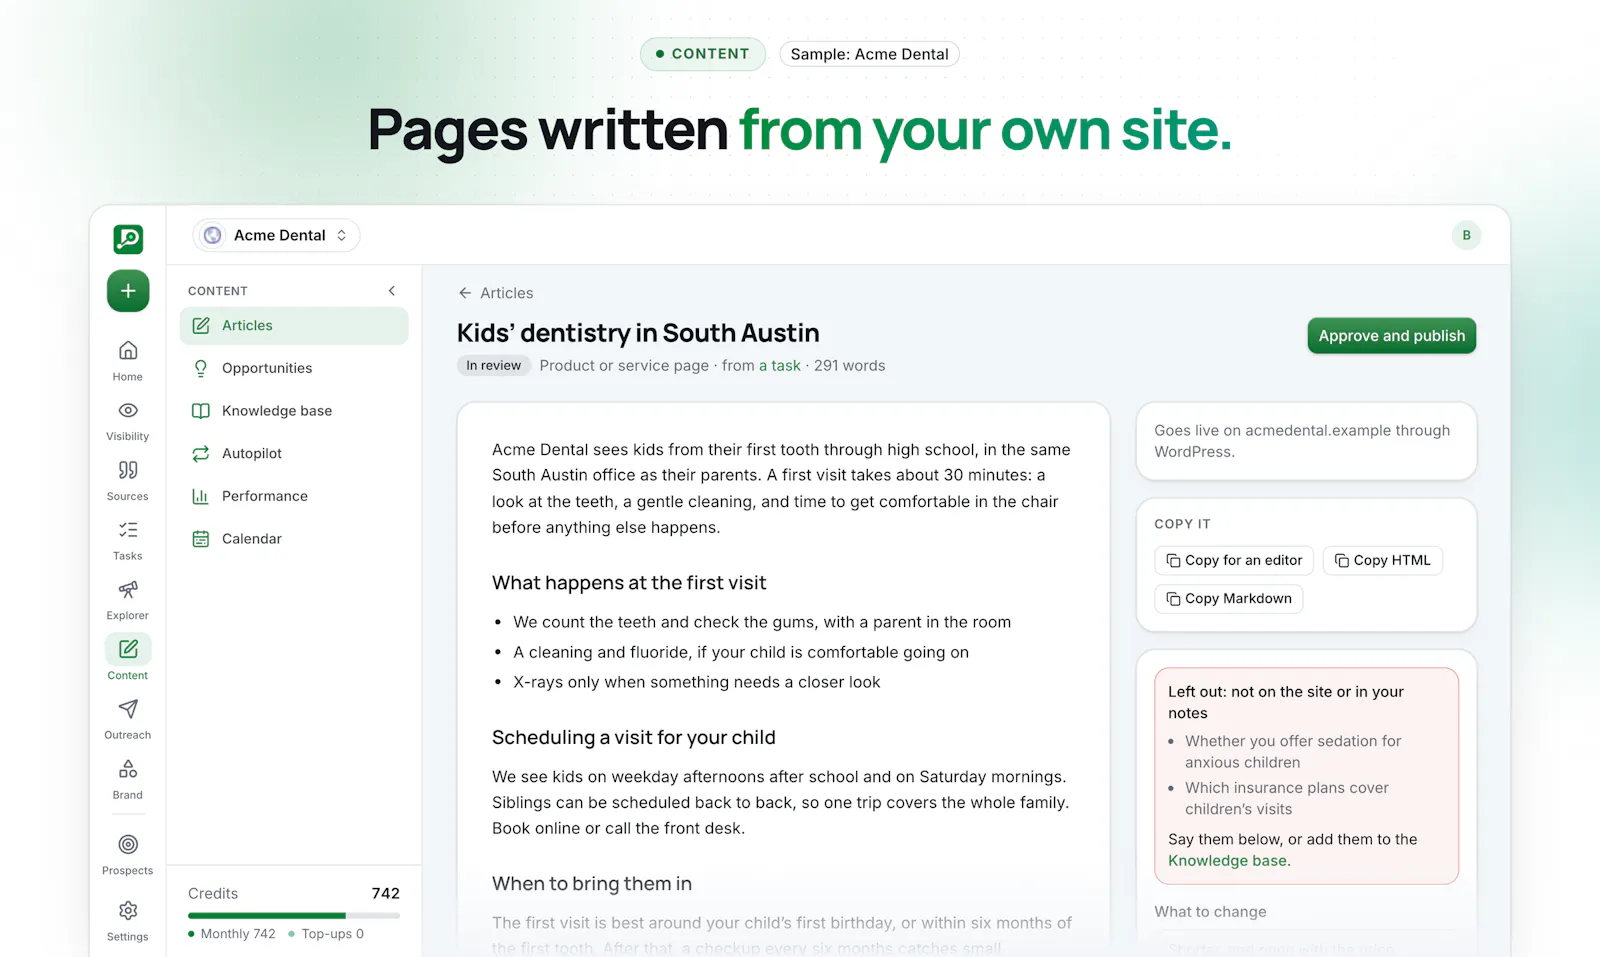Screen dimensions: 1600x957
Task: Click the '291 words' count
Action: pos(850,366)
